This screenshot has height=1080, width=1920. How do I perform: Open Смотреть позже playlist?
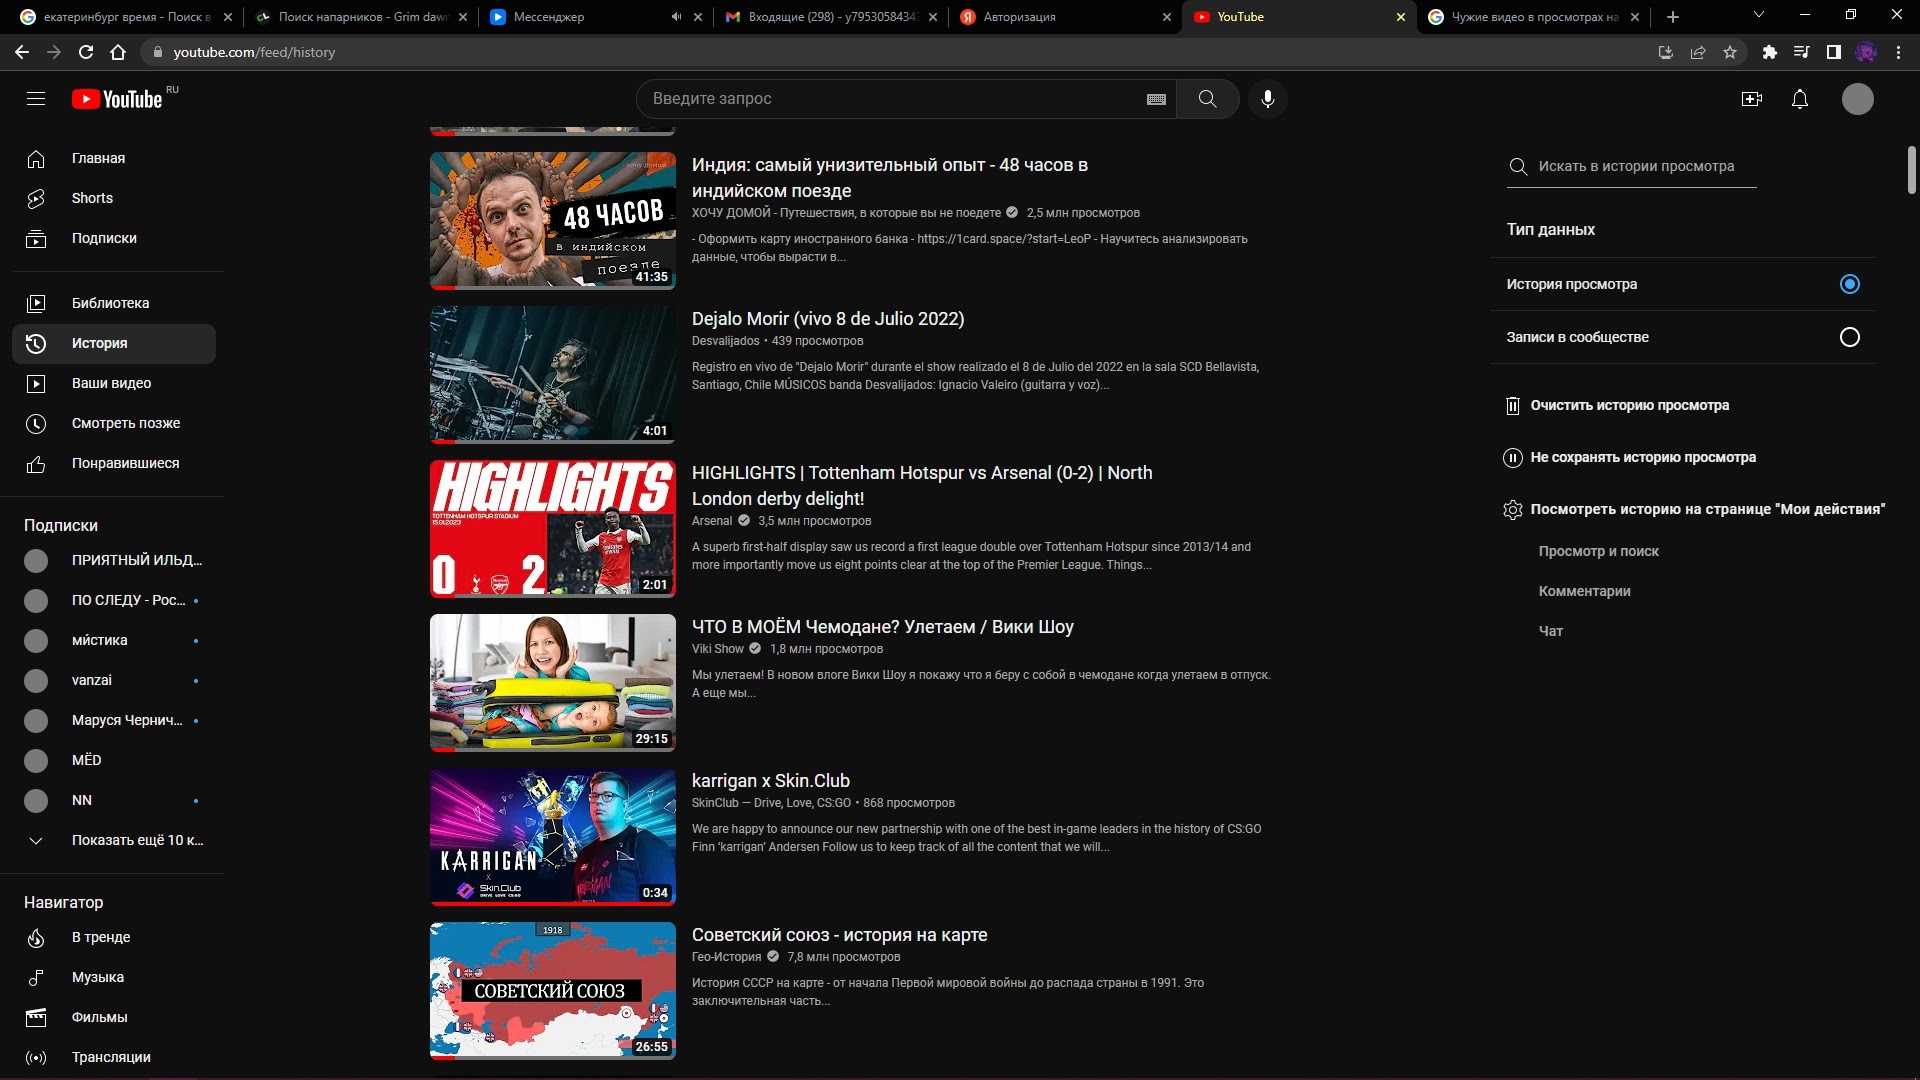(114, 423)
